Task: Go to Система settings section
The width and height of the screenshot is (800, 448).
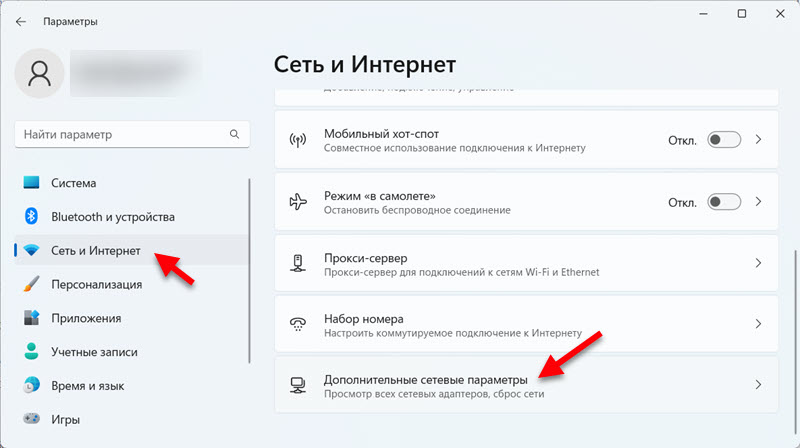Action: pos(73,183)
